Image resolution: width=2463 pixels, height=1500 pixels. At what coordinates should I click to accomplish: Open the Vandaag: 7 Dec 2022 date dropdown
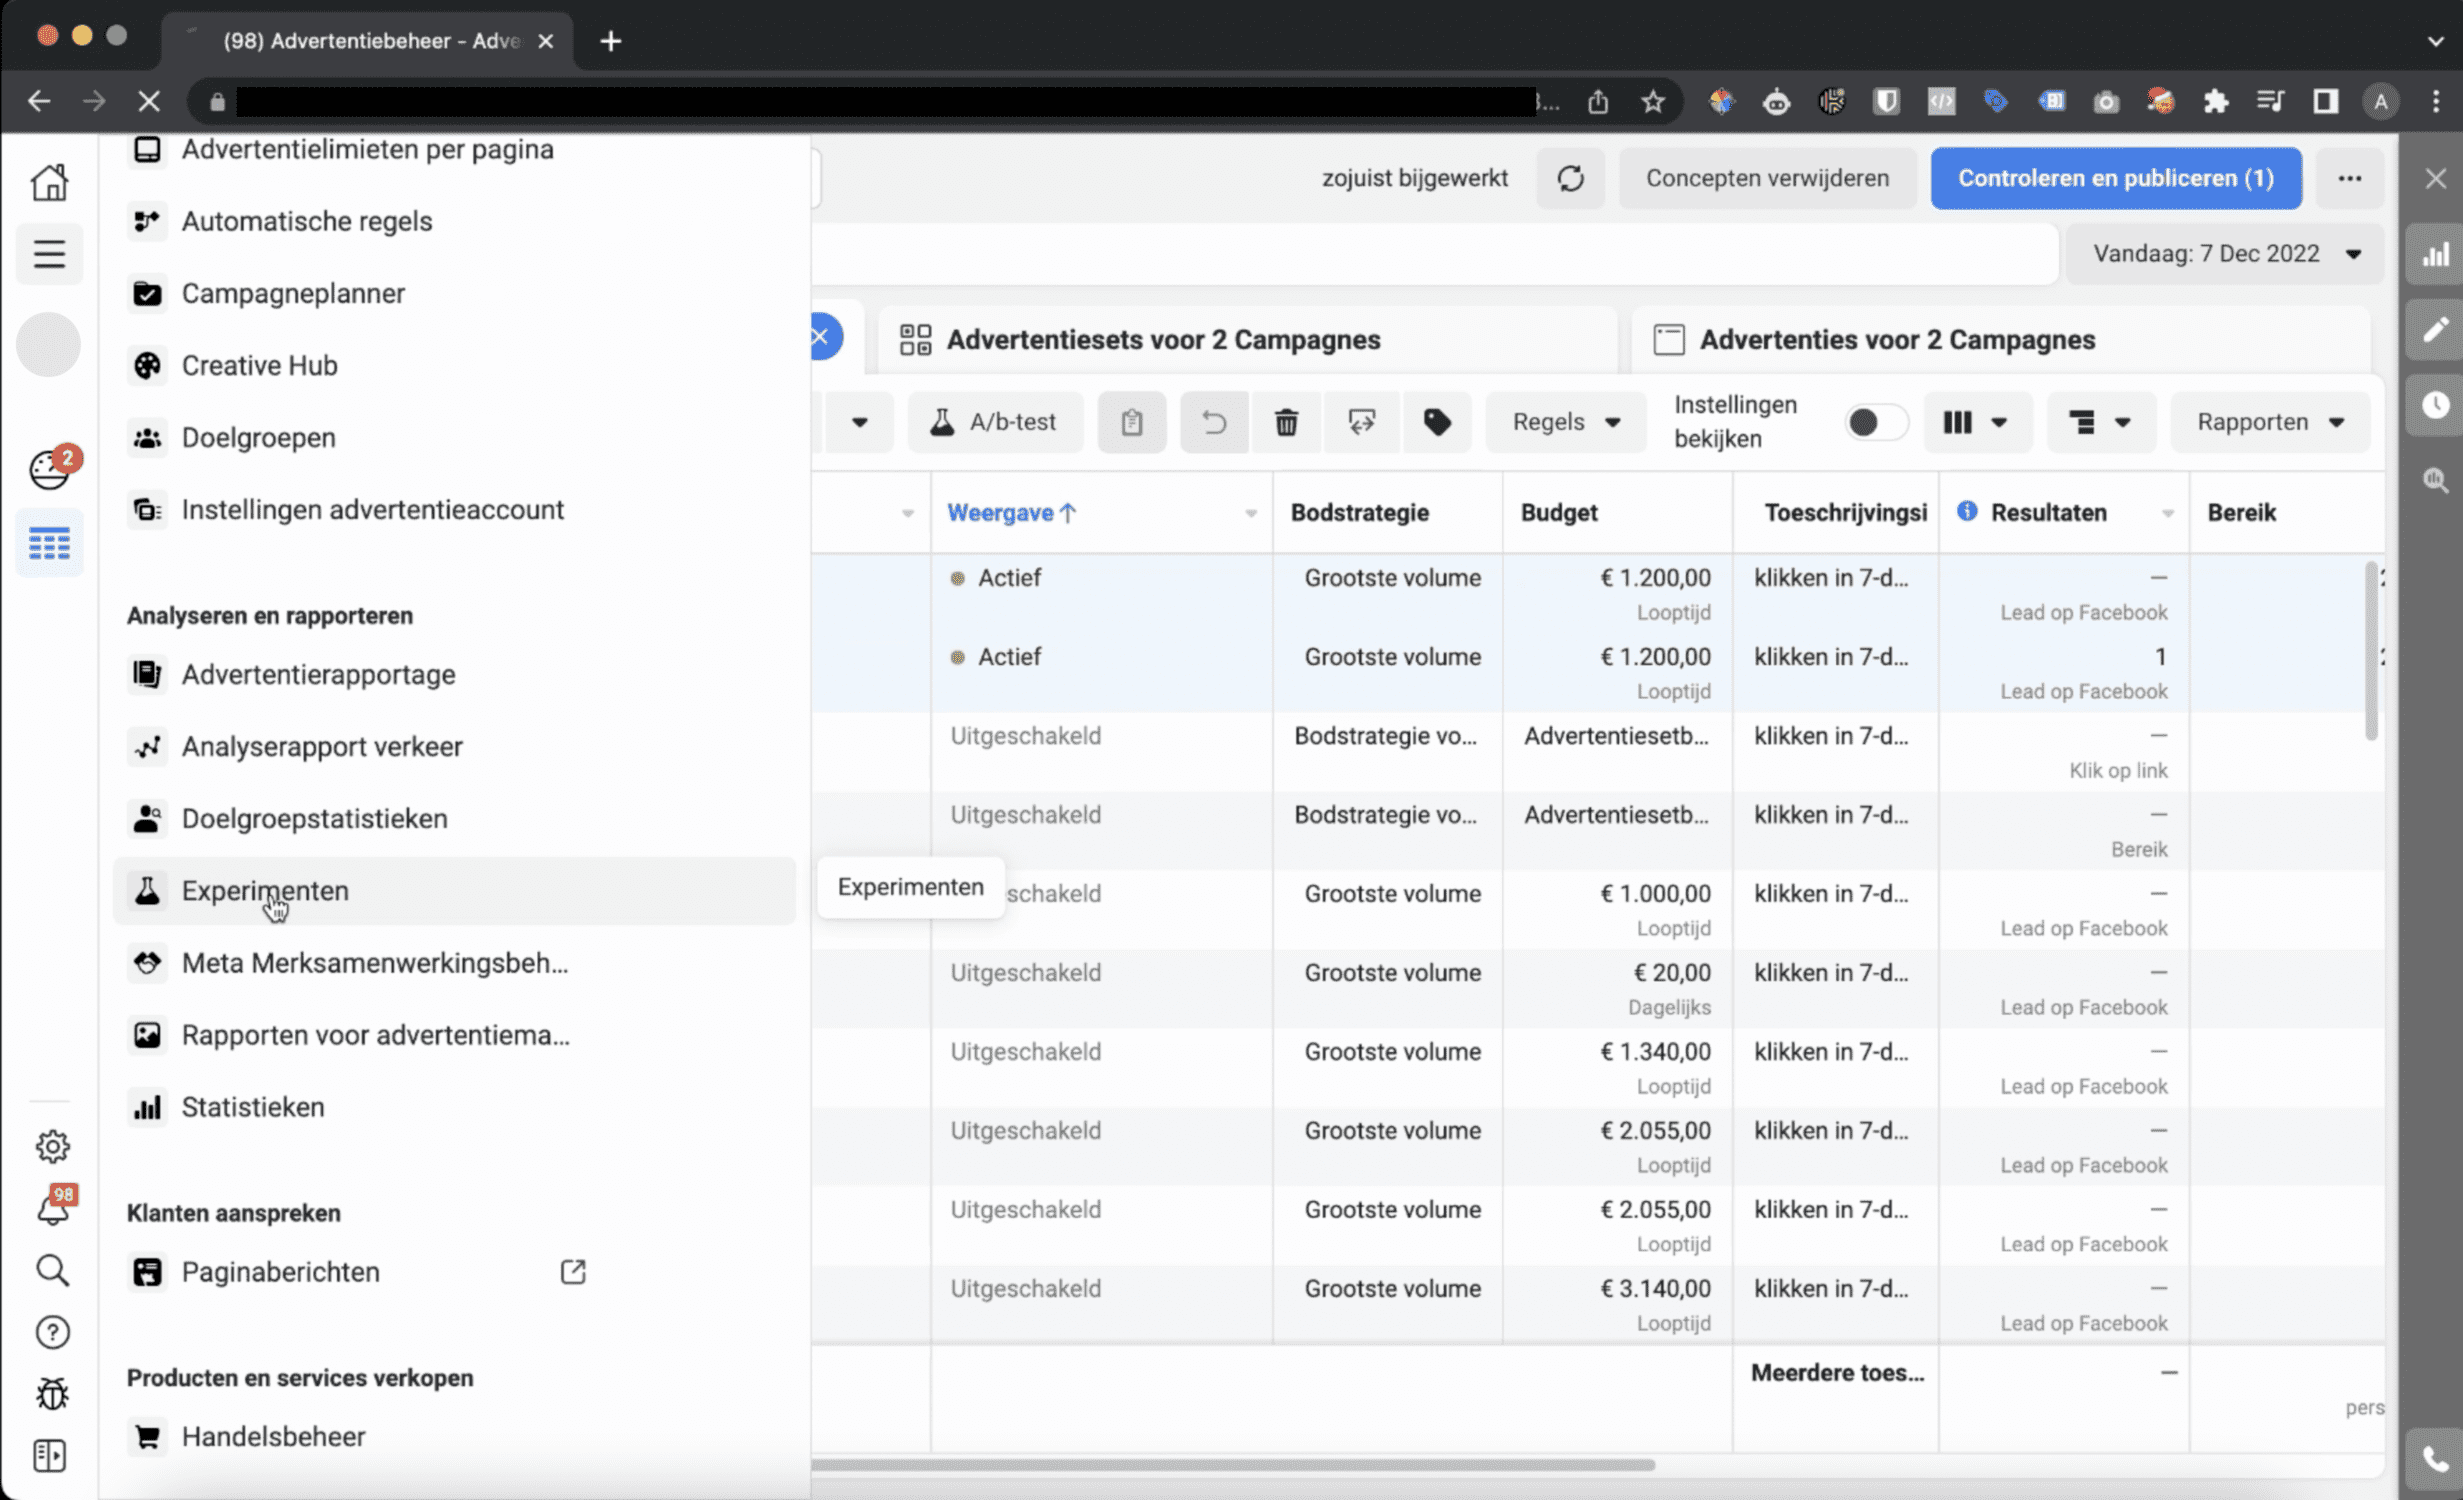2226,254
